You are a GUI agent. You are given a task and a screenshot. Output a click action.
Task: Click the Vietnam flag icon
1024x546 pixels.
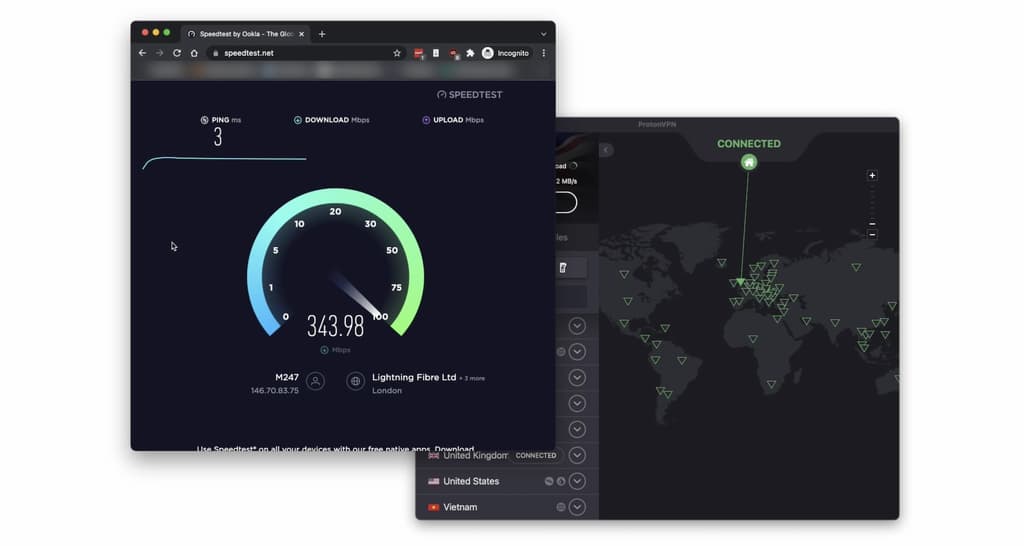[434, 507]
